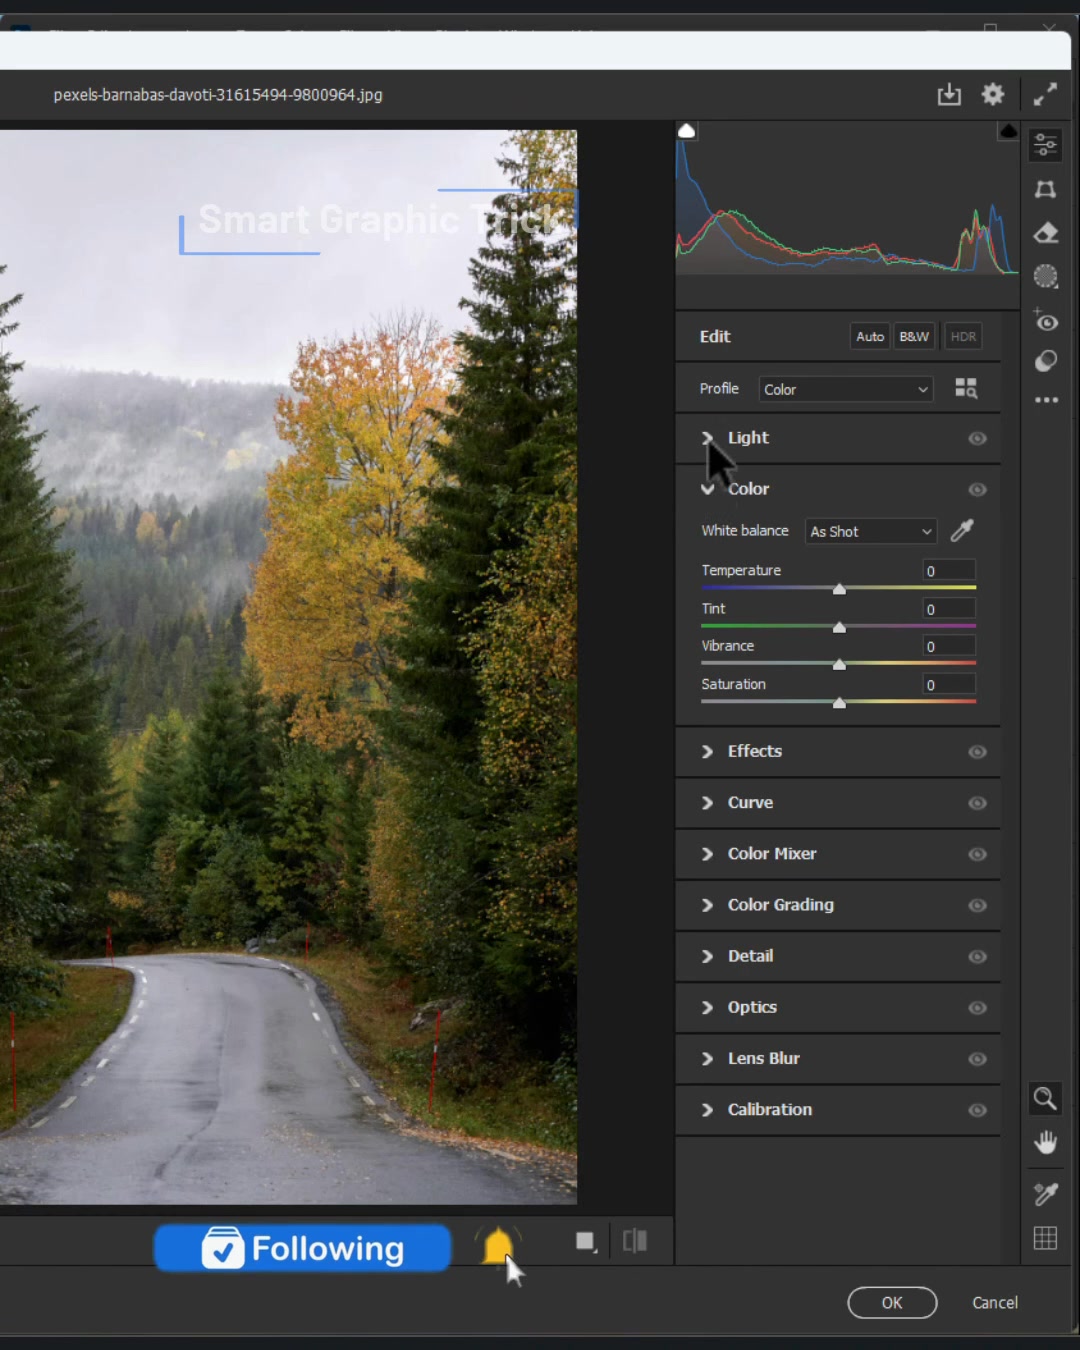Collapse the Color panel

point(707,489)
